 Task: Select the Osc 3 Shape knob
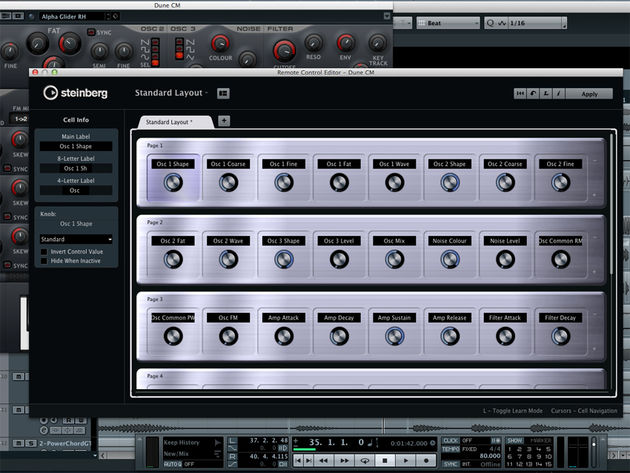click(284, 259)
